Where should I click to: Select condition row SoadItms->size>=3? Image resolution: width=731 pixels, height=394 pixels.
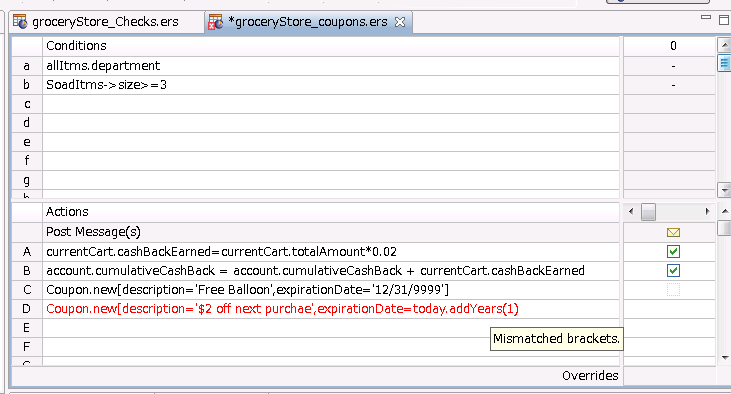pyautogui.click(x=331, y=85)
